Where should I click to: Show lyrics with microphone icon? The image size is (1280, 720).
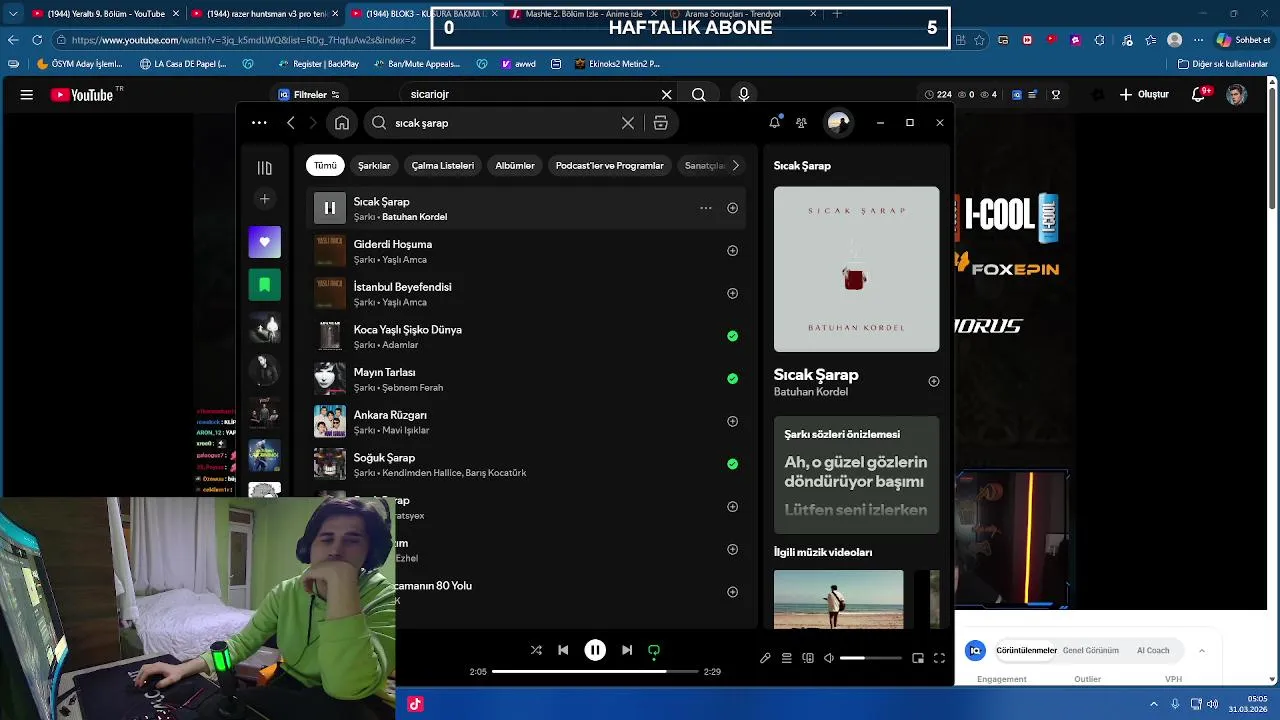765,658
